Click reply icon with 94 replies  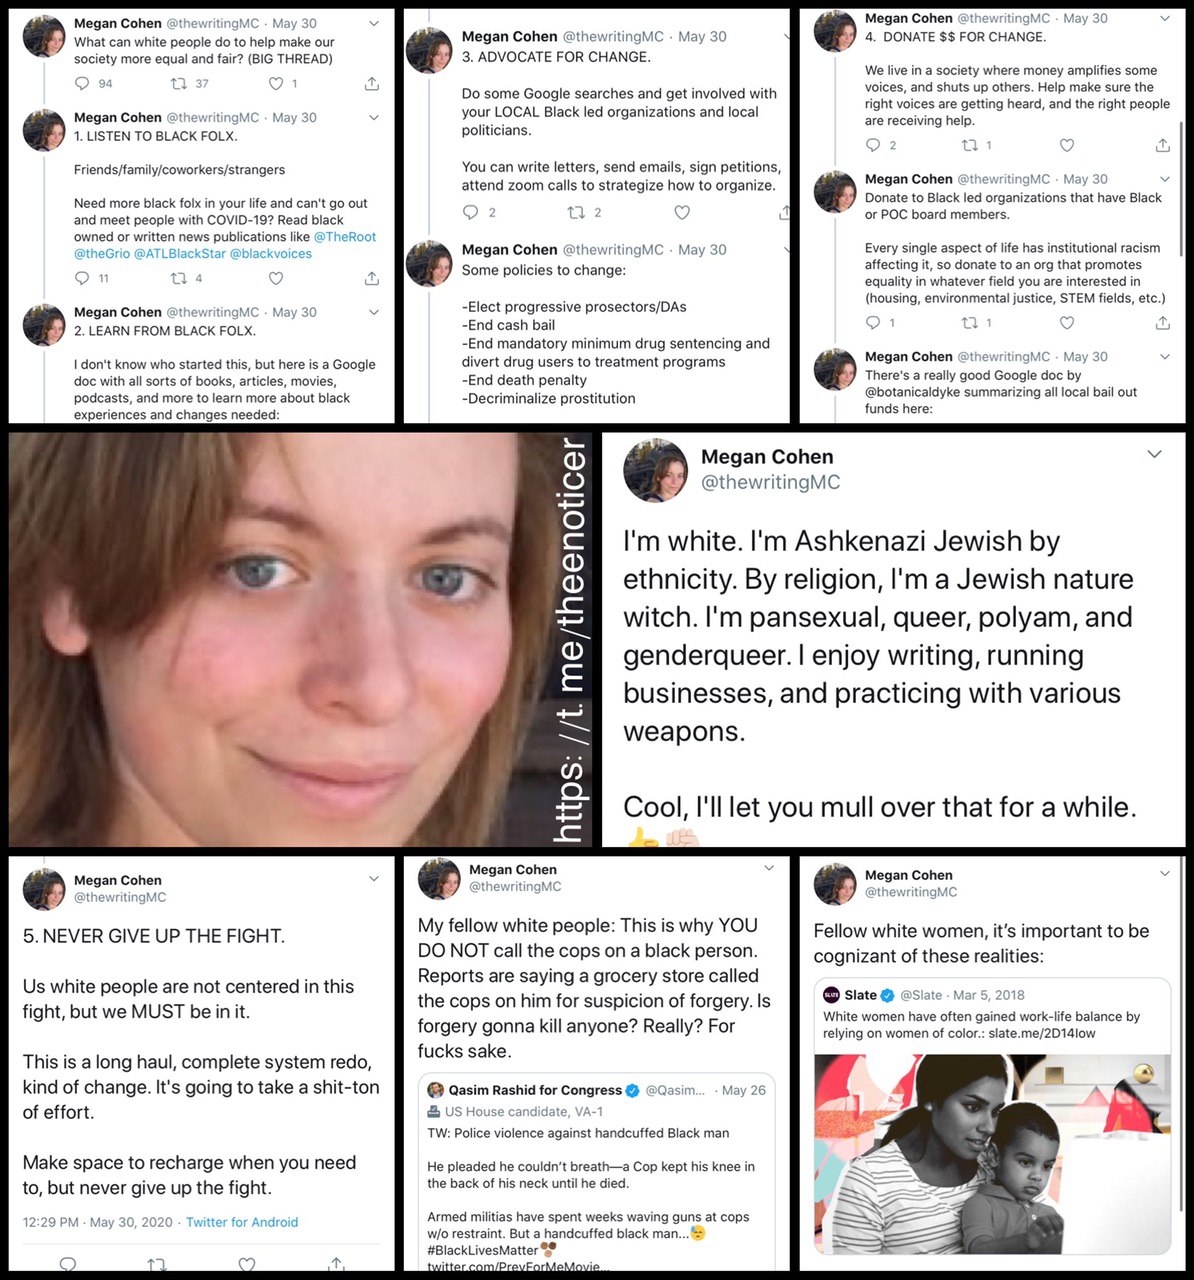click(x=82, y=84)
